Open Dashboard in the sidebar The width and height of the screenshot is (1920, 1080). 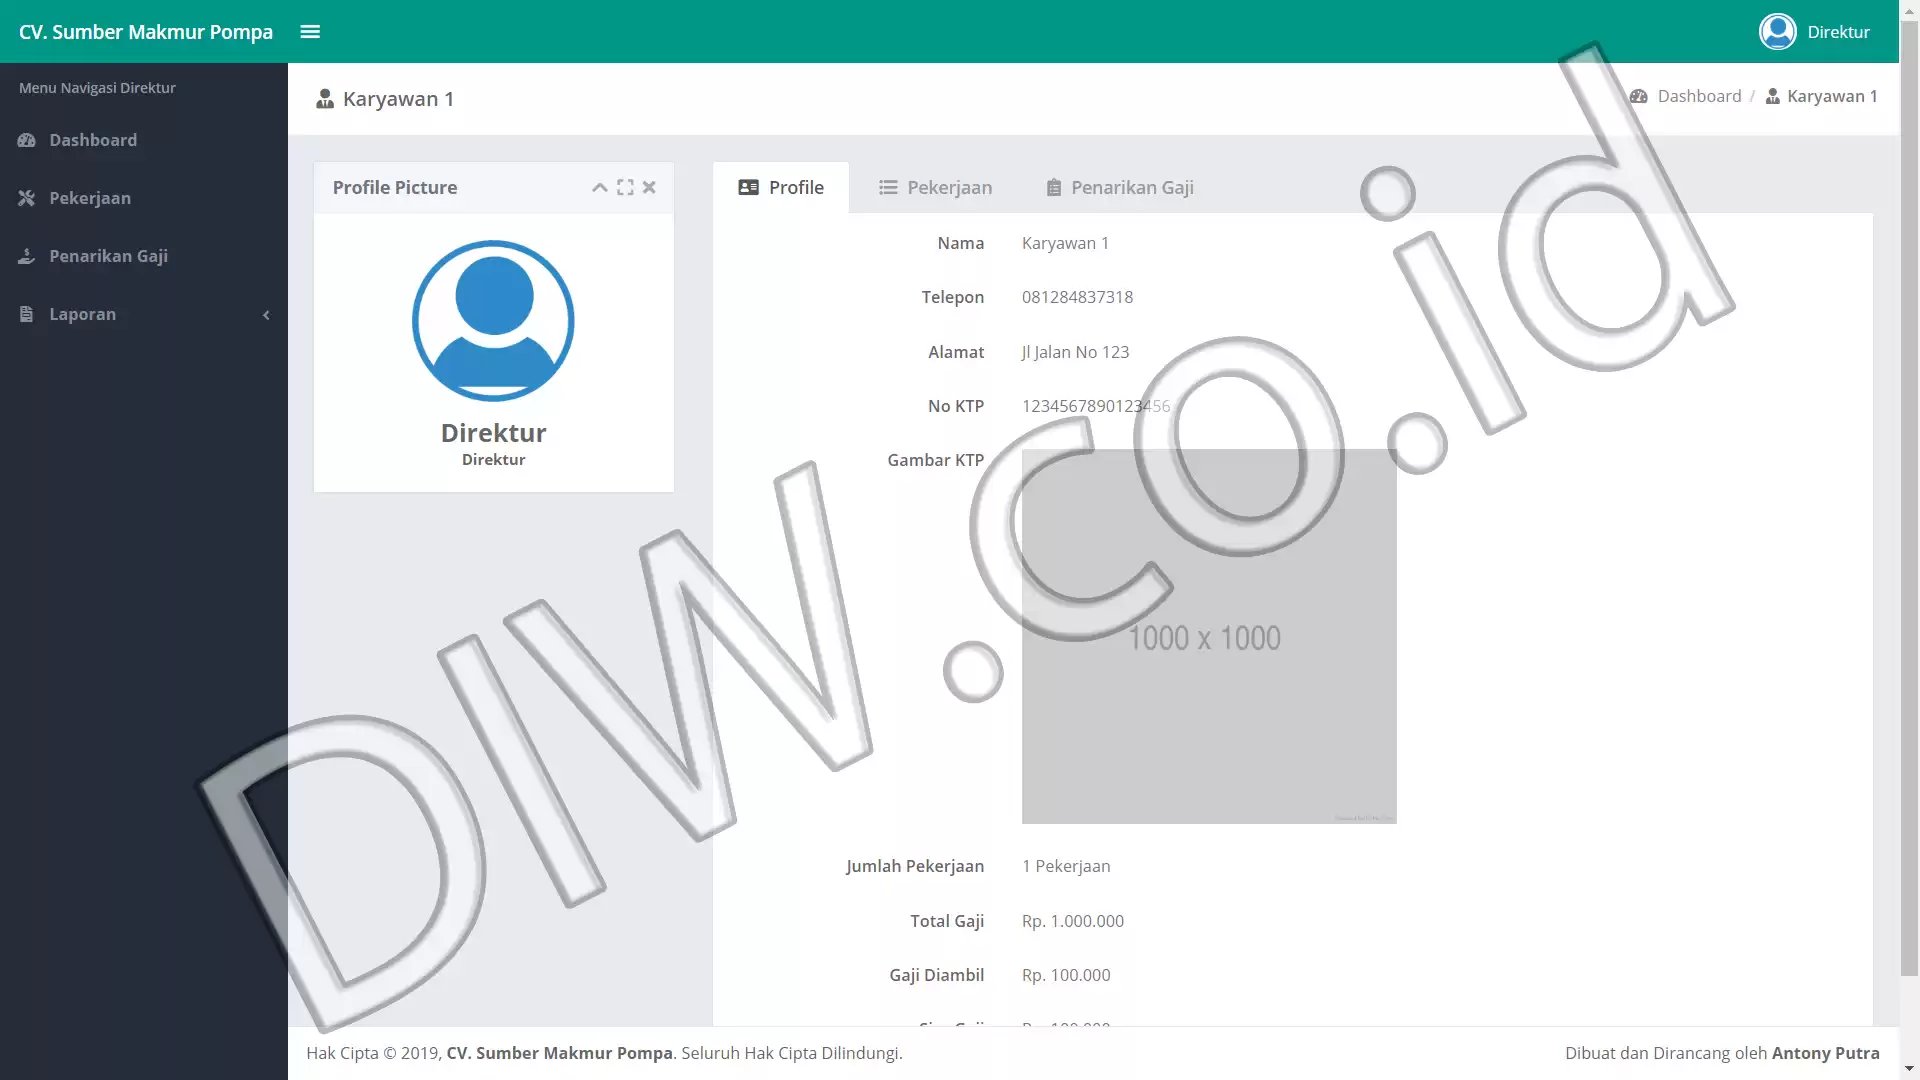(144, 140)
